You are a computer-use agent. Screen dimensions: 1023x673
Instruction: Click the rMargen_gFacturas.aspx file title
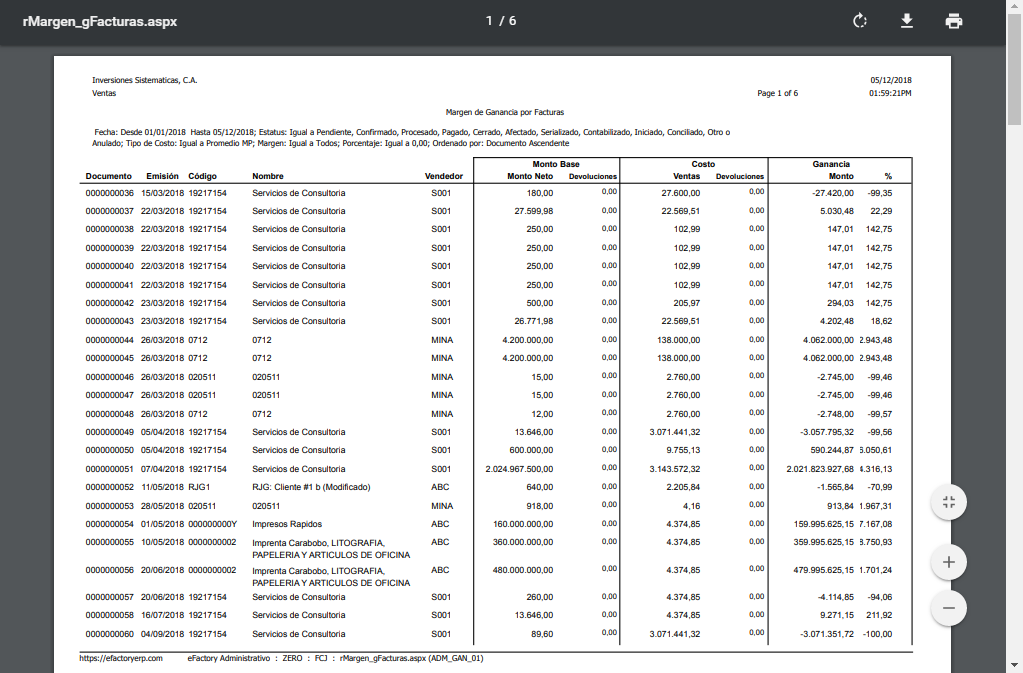click(x=99, y=21)
